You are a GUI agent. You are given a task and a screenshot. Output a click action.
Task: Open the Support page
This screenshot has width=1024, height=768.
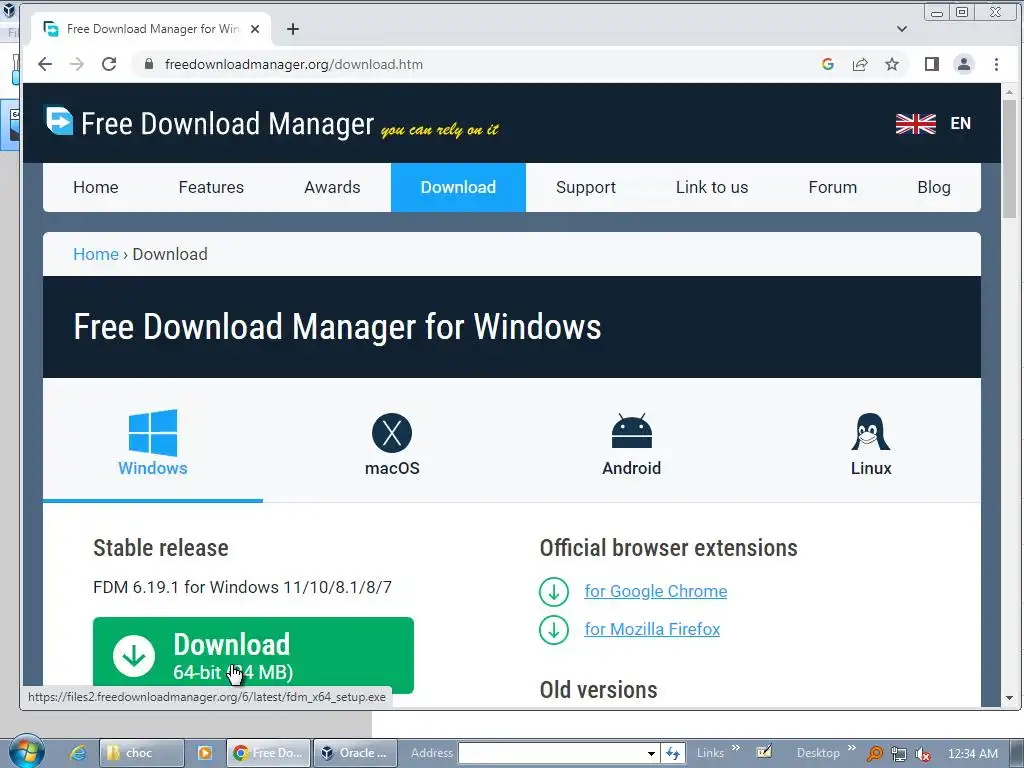[586, 187]
